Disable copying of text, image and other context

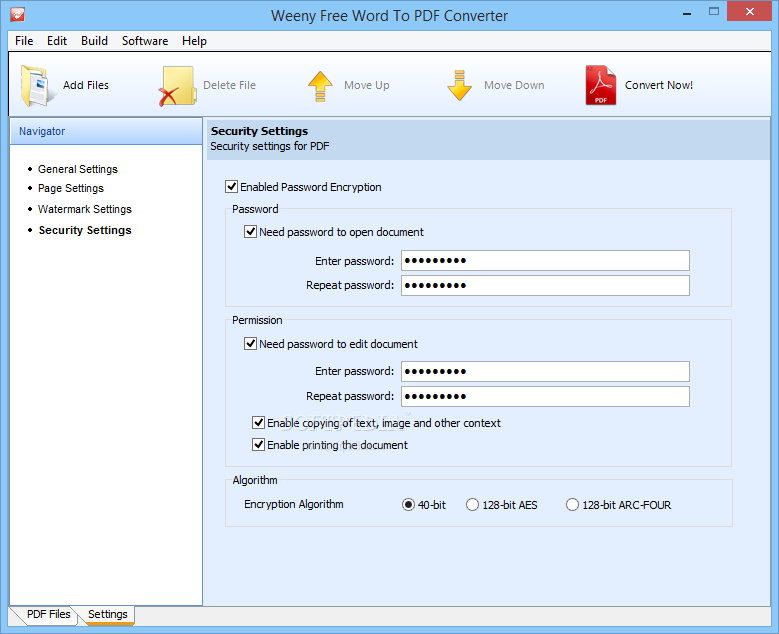pos(258,423)
